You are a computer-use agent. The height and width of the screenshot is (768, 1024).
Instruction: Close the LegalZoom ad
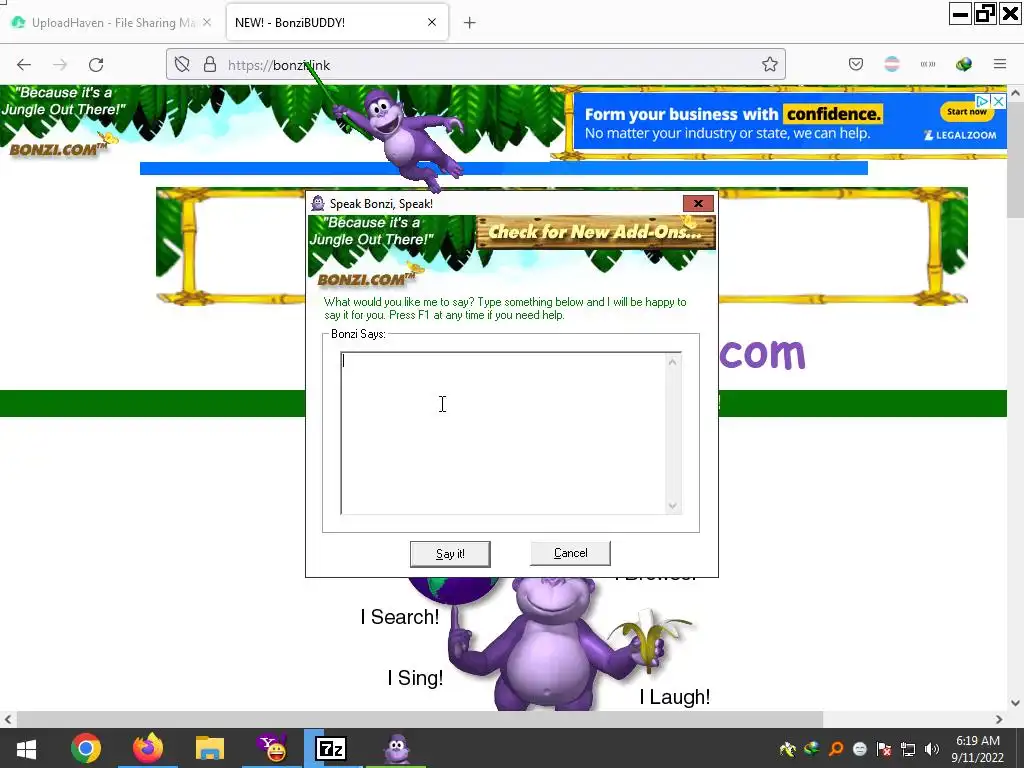click(999, 101)
